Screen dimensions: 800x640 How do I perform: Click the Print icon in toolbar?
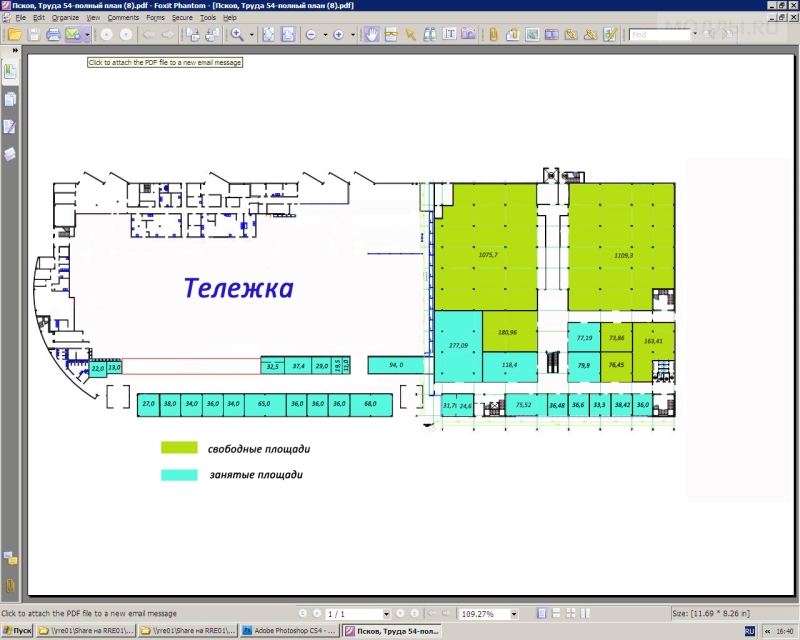(x=54, y=34)
